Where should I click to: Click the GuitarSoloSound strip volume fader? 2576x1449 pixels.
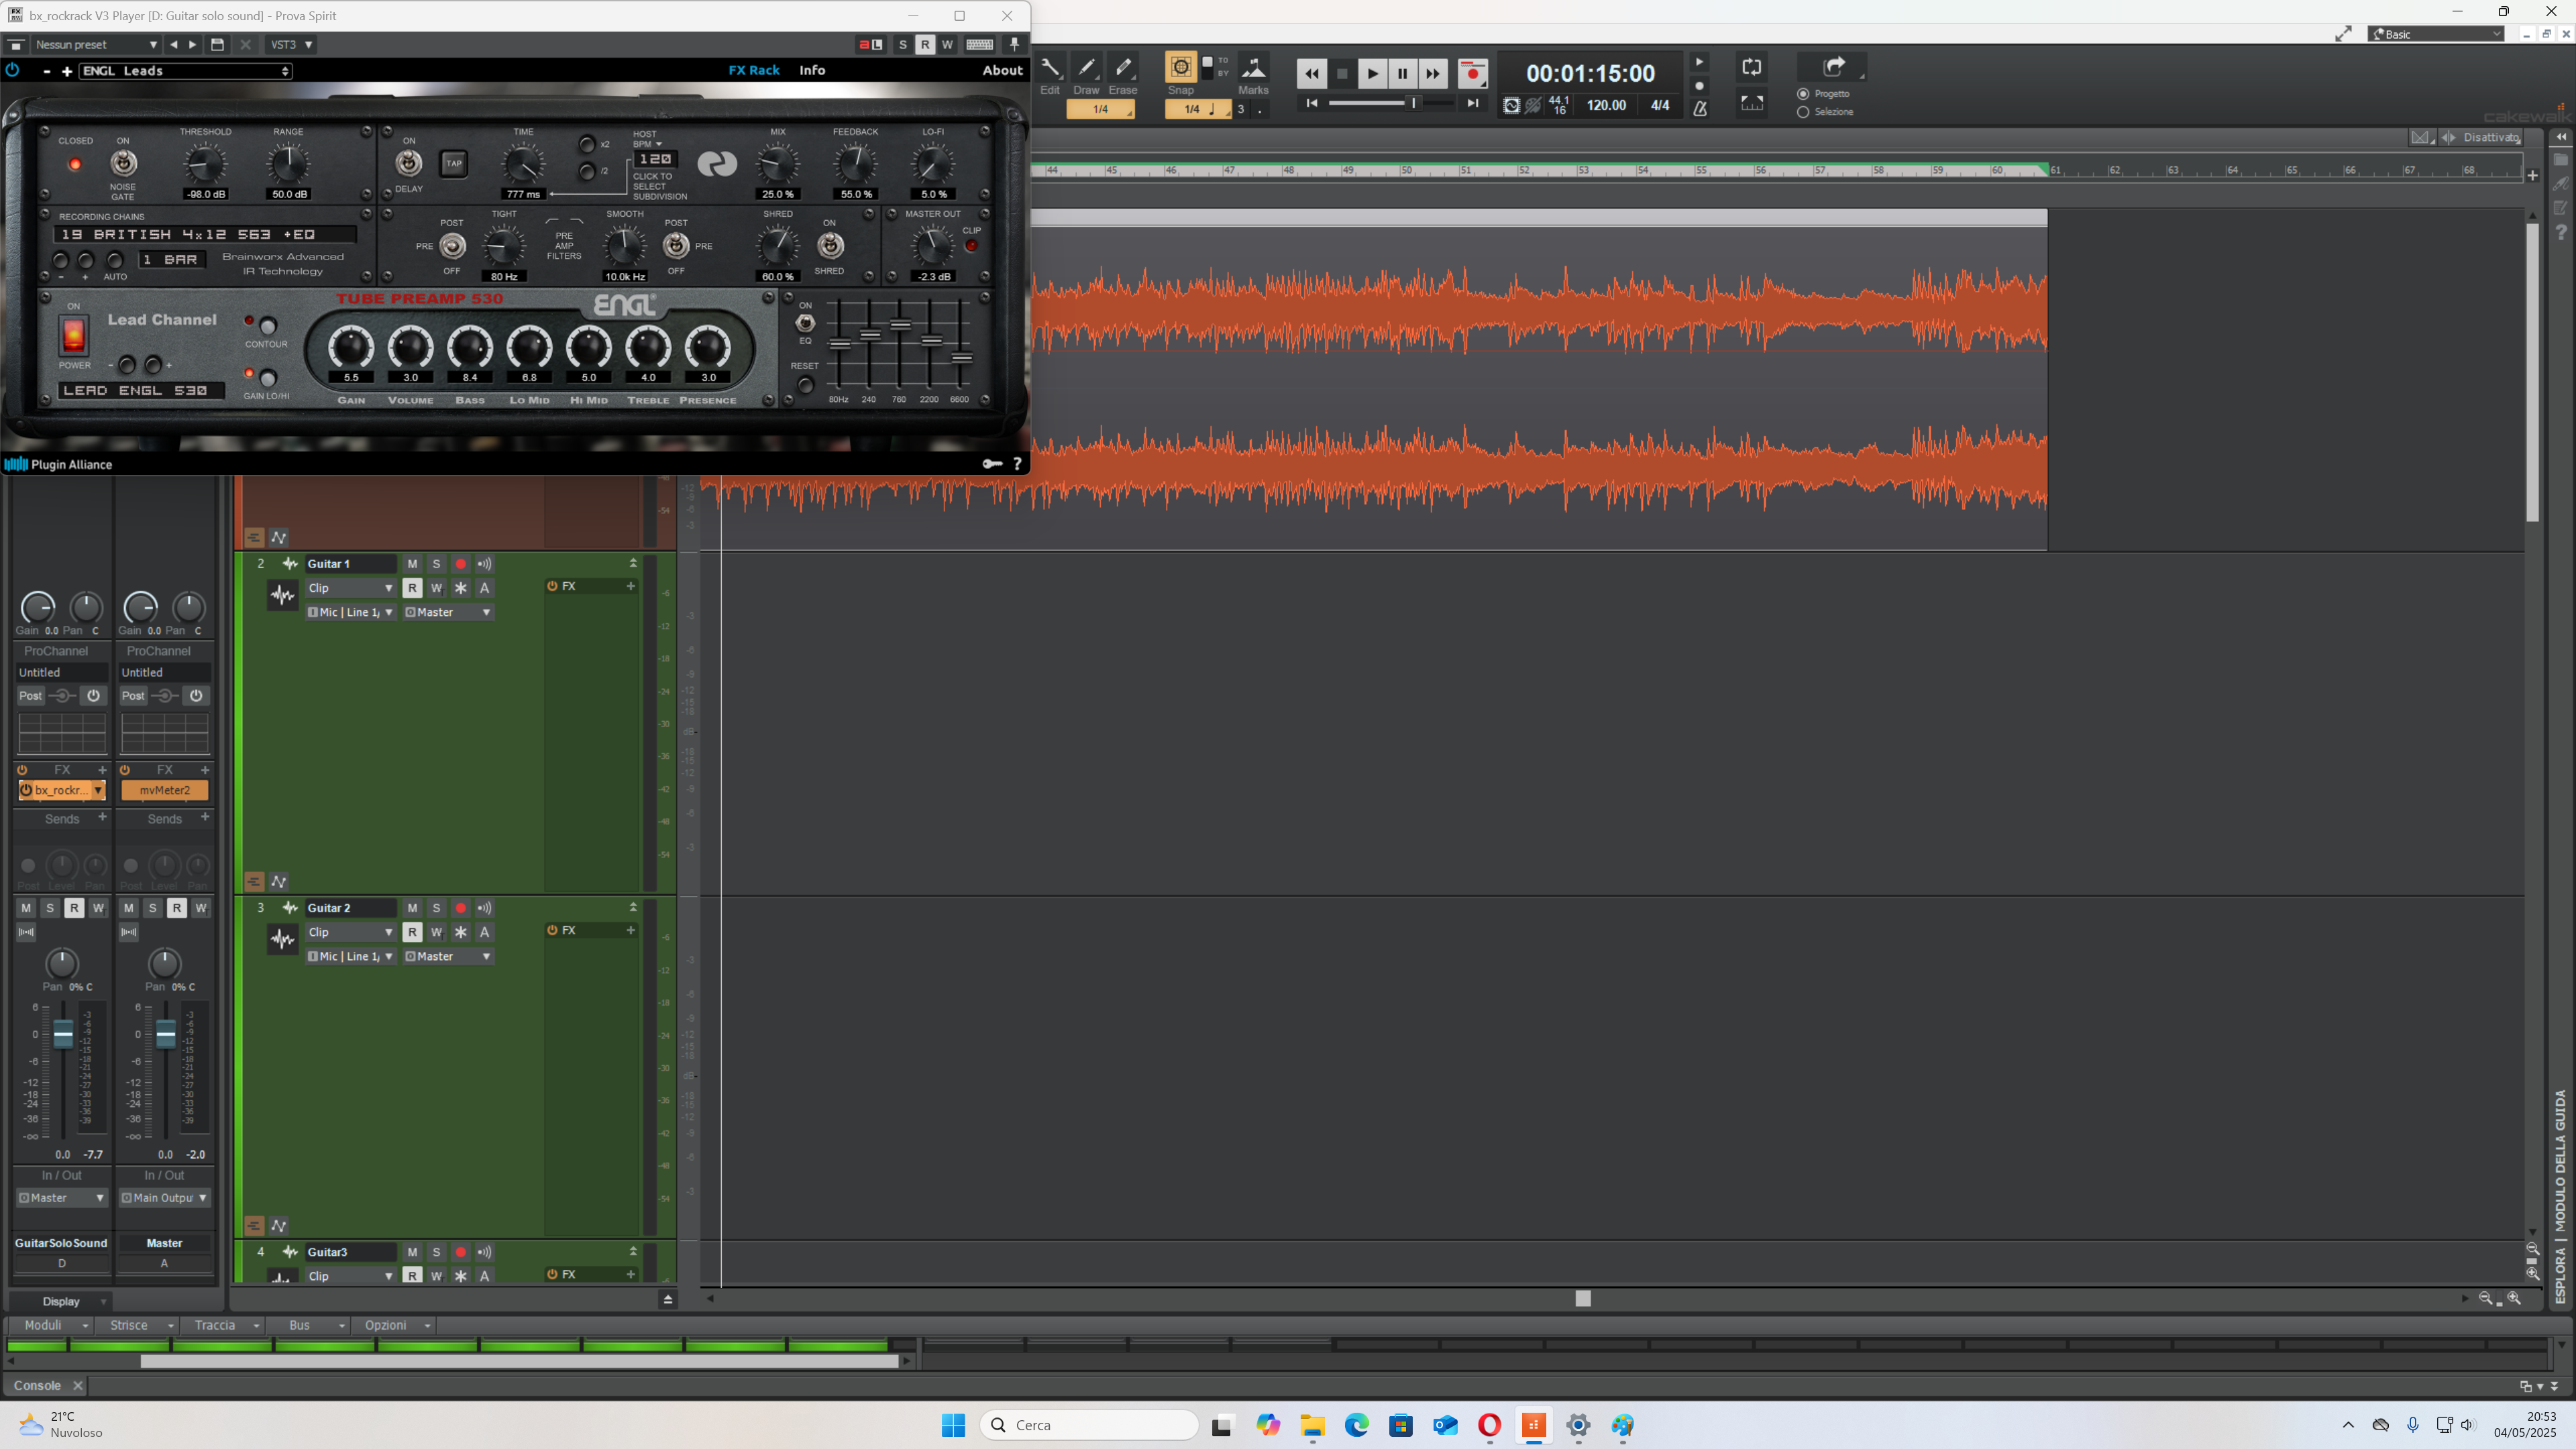click(63, 1034)
